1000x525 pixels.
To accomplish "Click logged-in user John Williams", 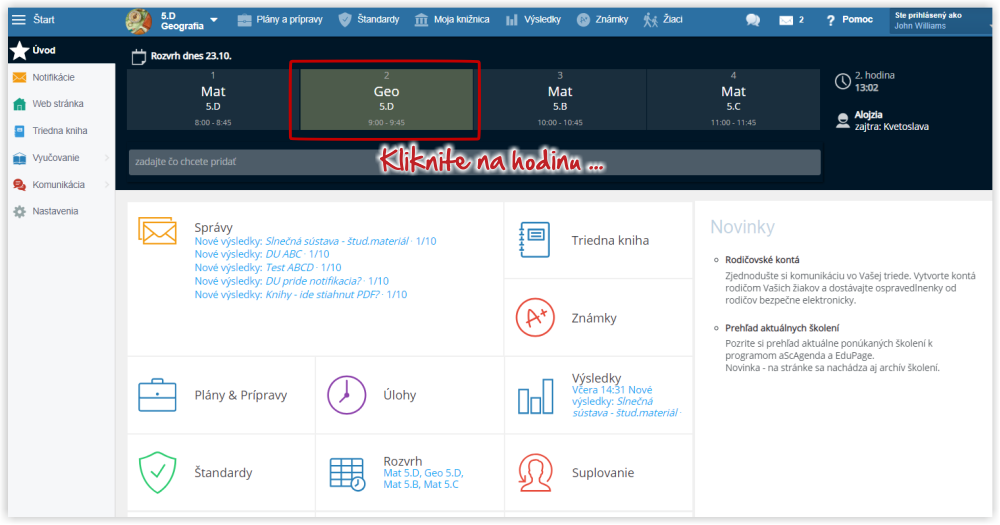I will tap(939, 20).
